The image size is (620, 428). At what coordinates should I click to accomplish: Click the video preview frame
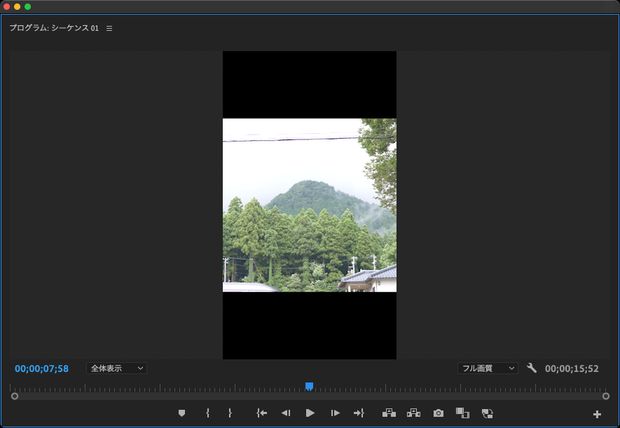310,205
